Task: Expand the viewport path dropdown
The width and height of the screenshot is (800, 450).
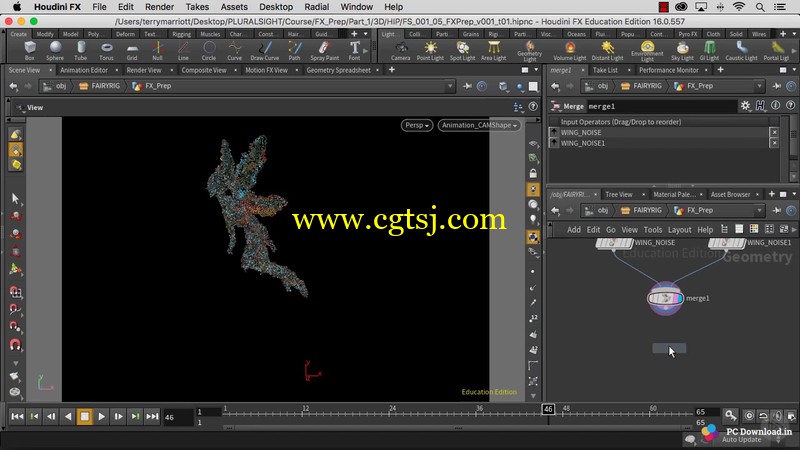Action: pyautogui.click(x=450, y=86)
